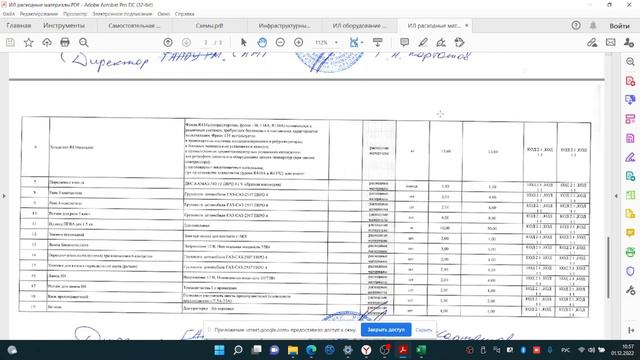Open notifications bell icon
The image size is (640, 360).
(x=593, y=25)
